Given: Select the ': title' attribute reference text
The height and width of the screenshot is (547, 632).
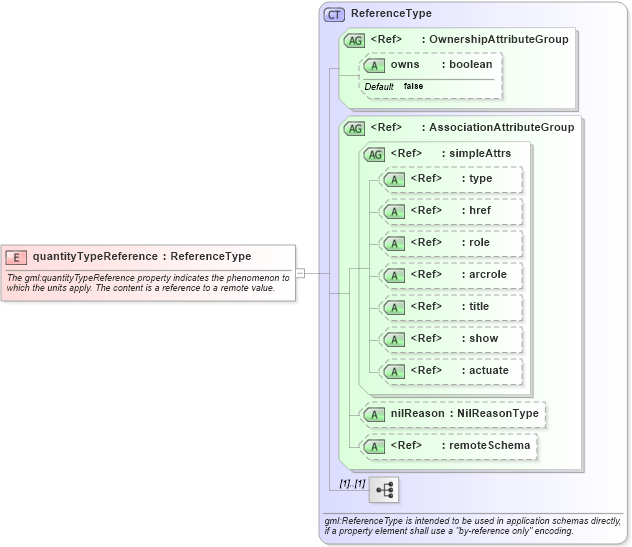Looking at the screenshot, I should 475,306.
